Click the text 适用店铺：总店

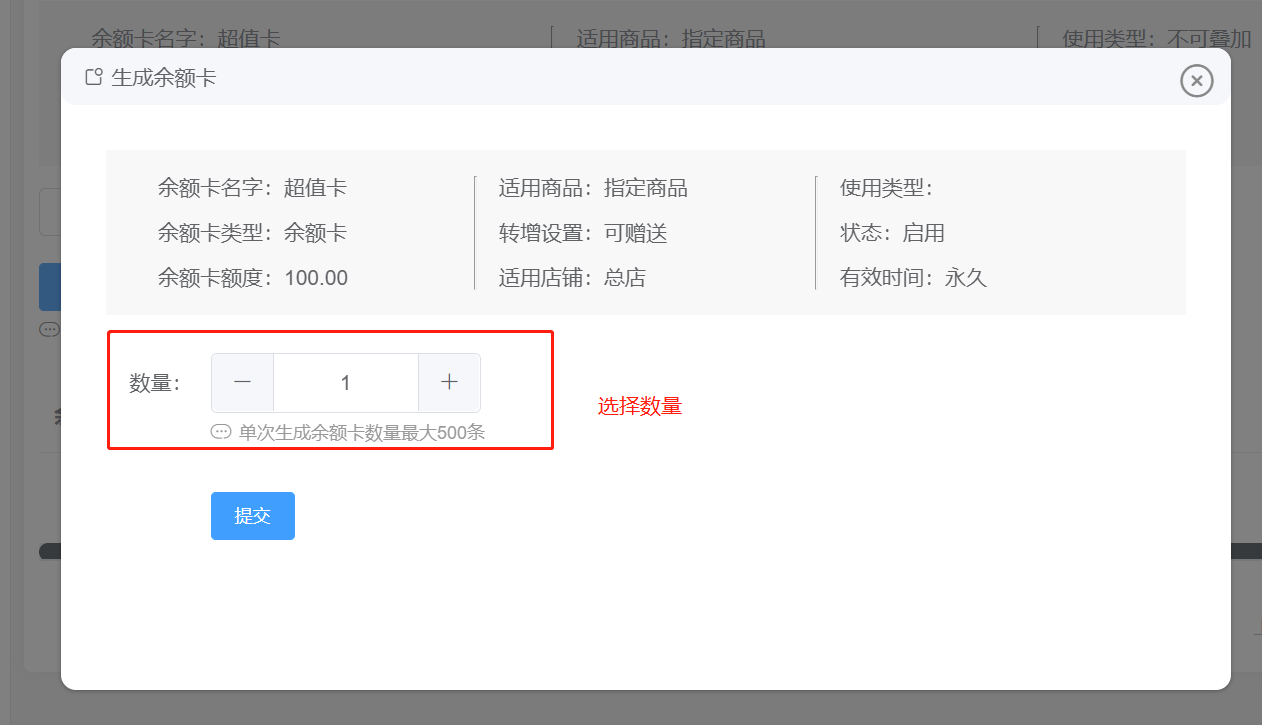tap(572, 278)
